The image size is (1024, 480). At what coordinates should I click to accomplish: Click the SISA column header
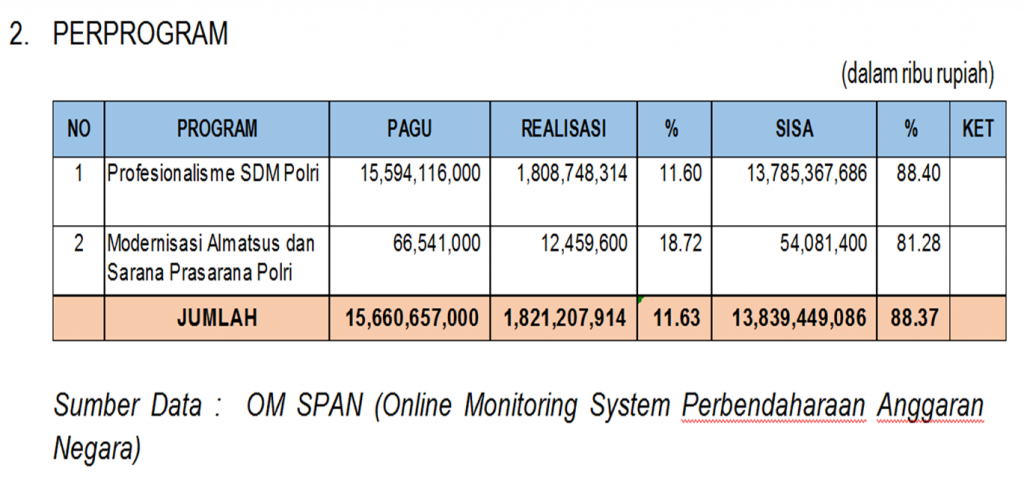tap(793, 129)
